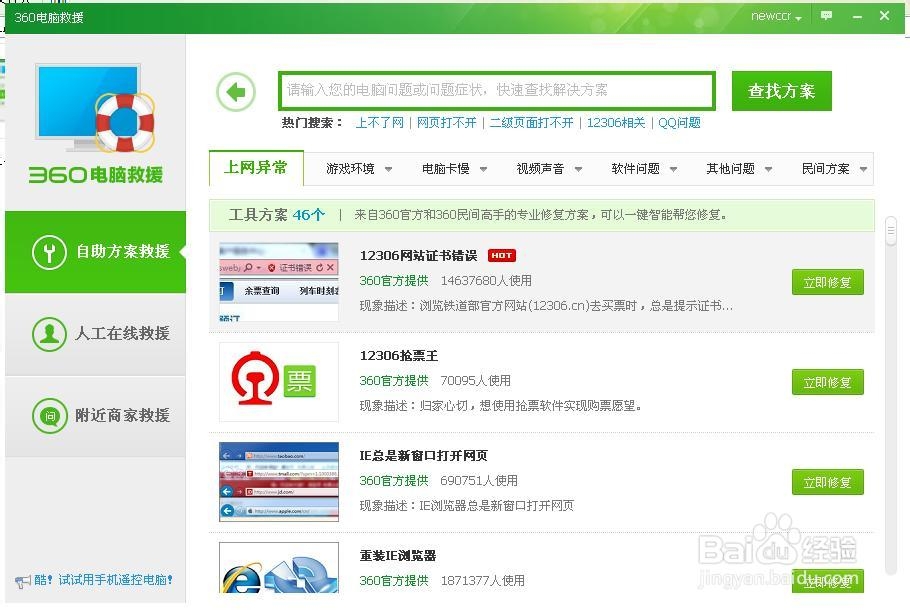This screenshot has height=610, width=910.
Task: Click hot search link 网页打不开
Action: point(446,123)
